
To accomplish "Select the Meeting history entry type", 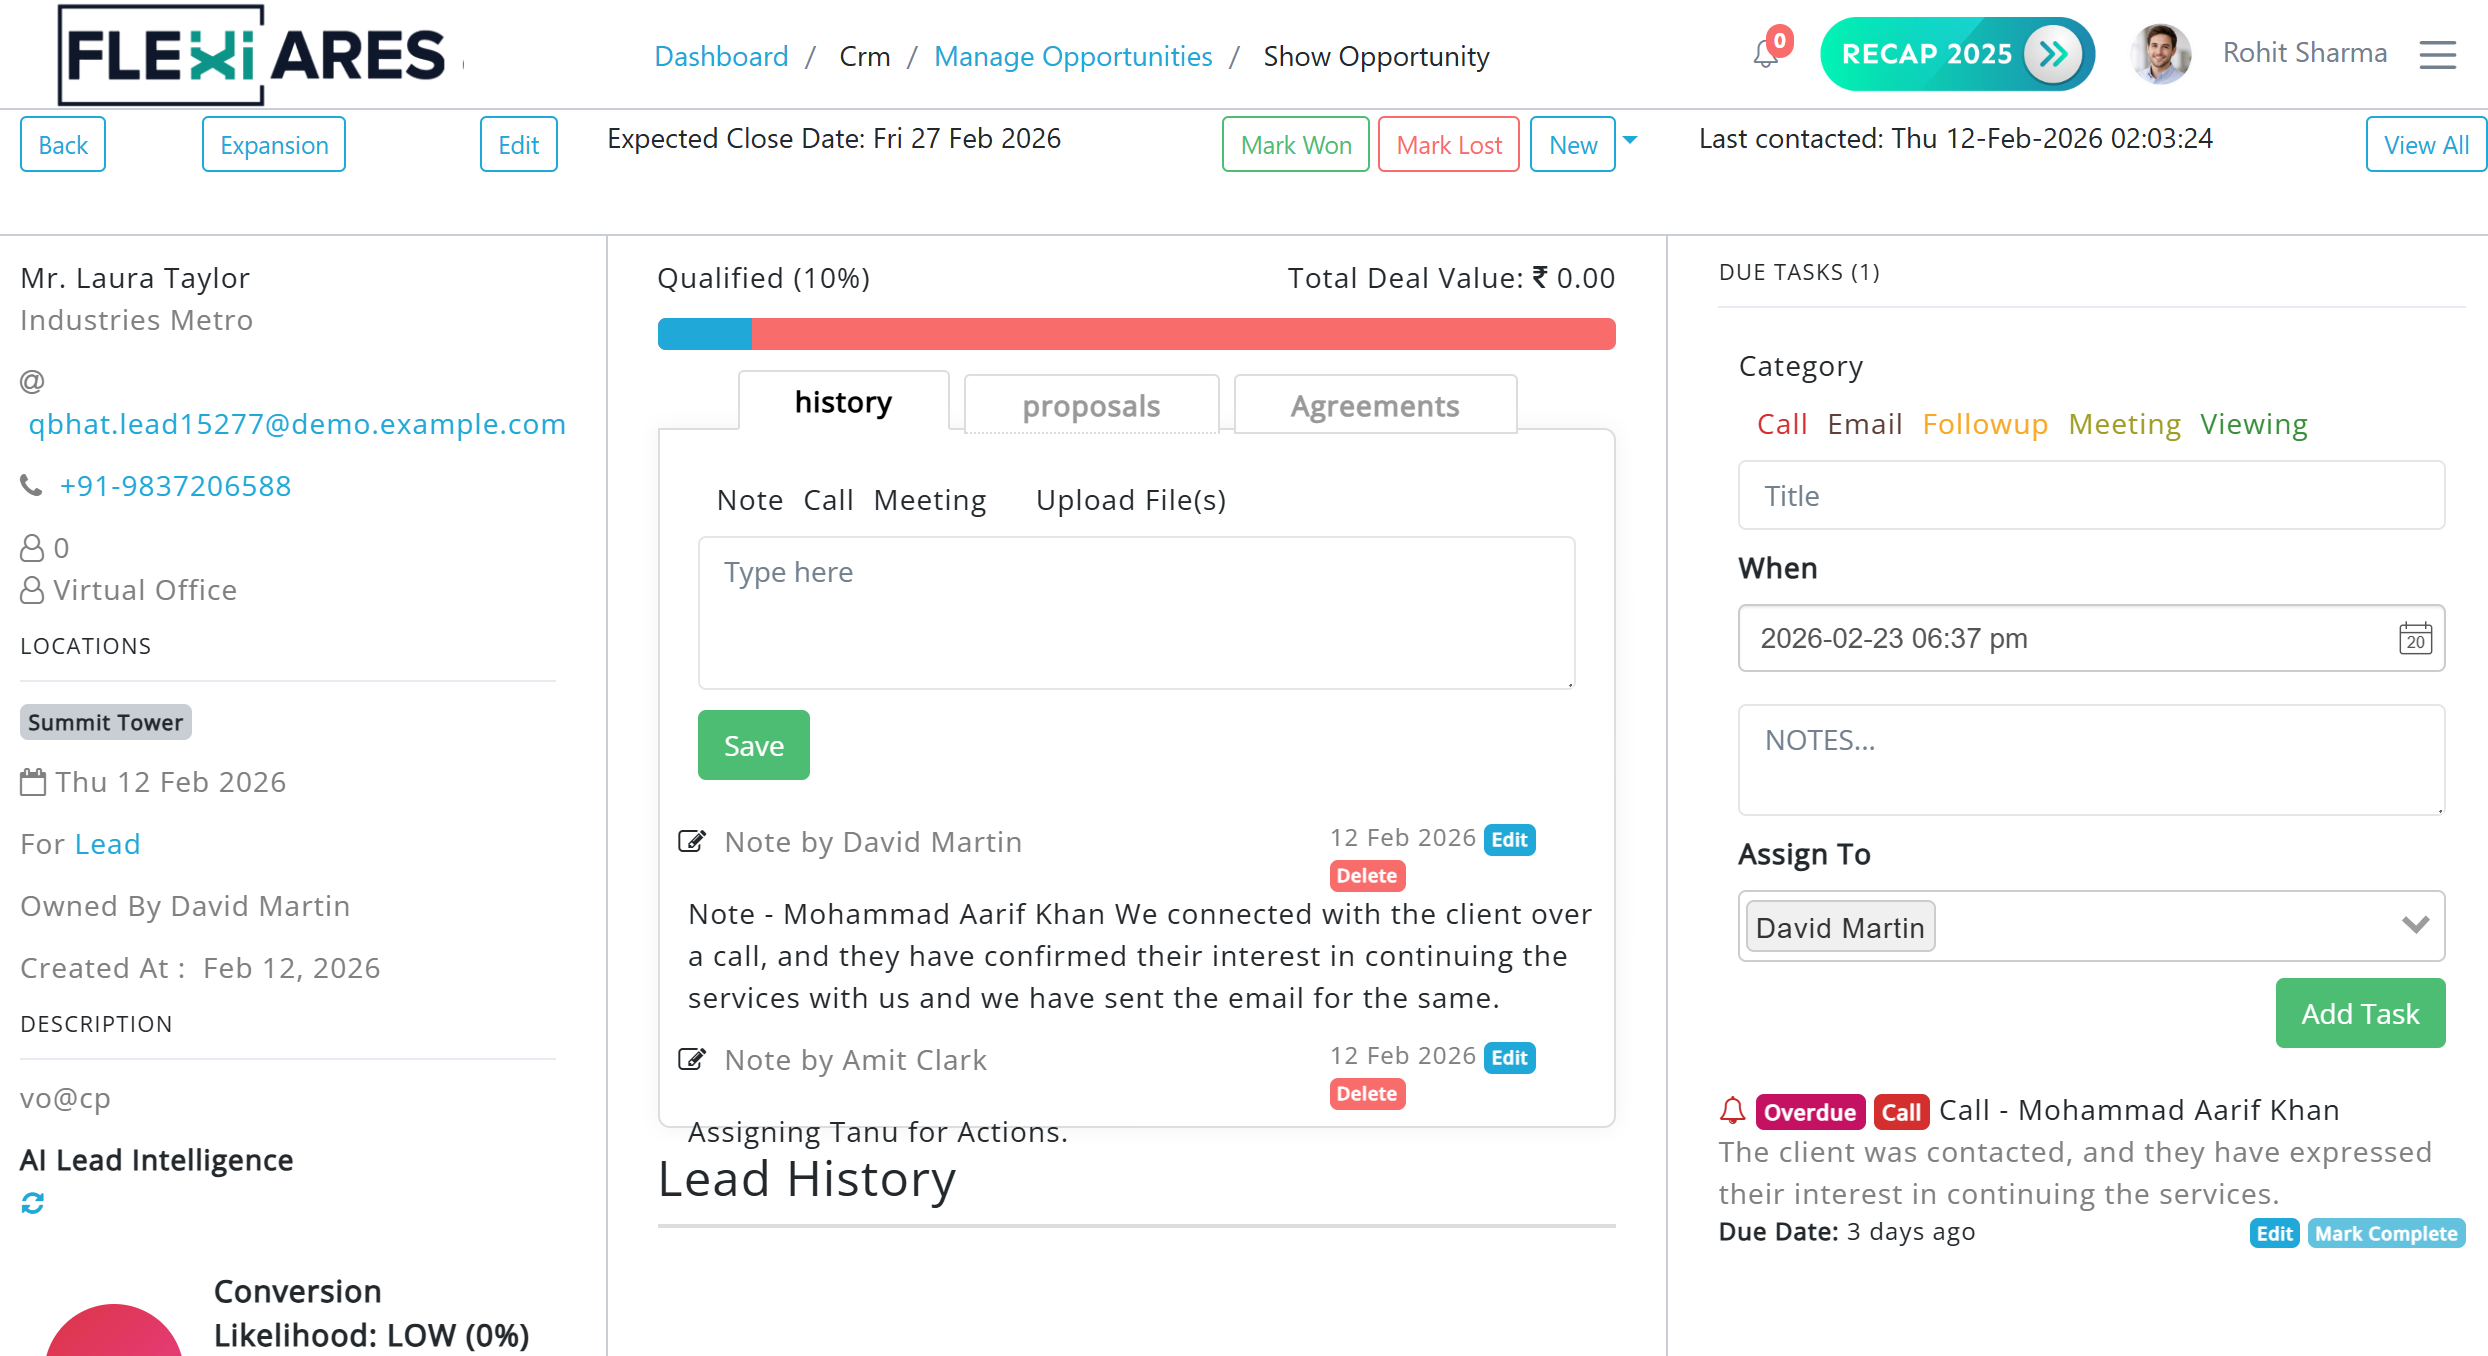I will [930, 500].
